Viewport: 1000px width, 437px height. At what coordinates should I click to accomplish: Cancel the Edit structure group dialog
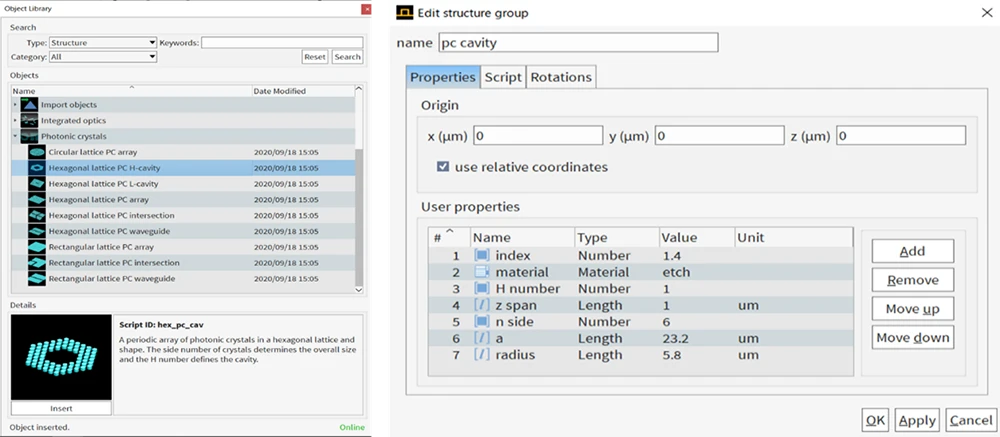(971, 420)
